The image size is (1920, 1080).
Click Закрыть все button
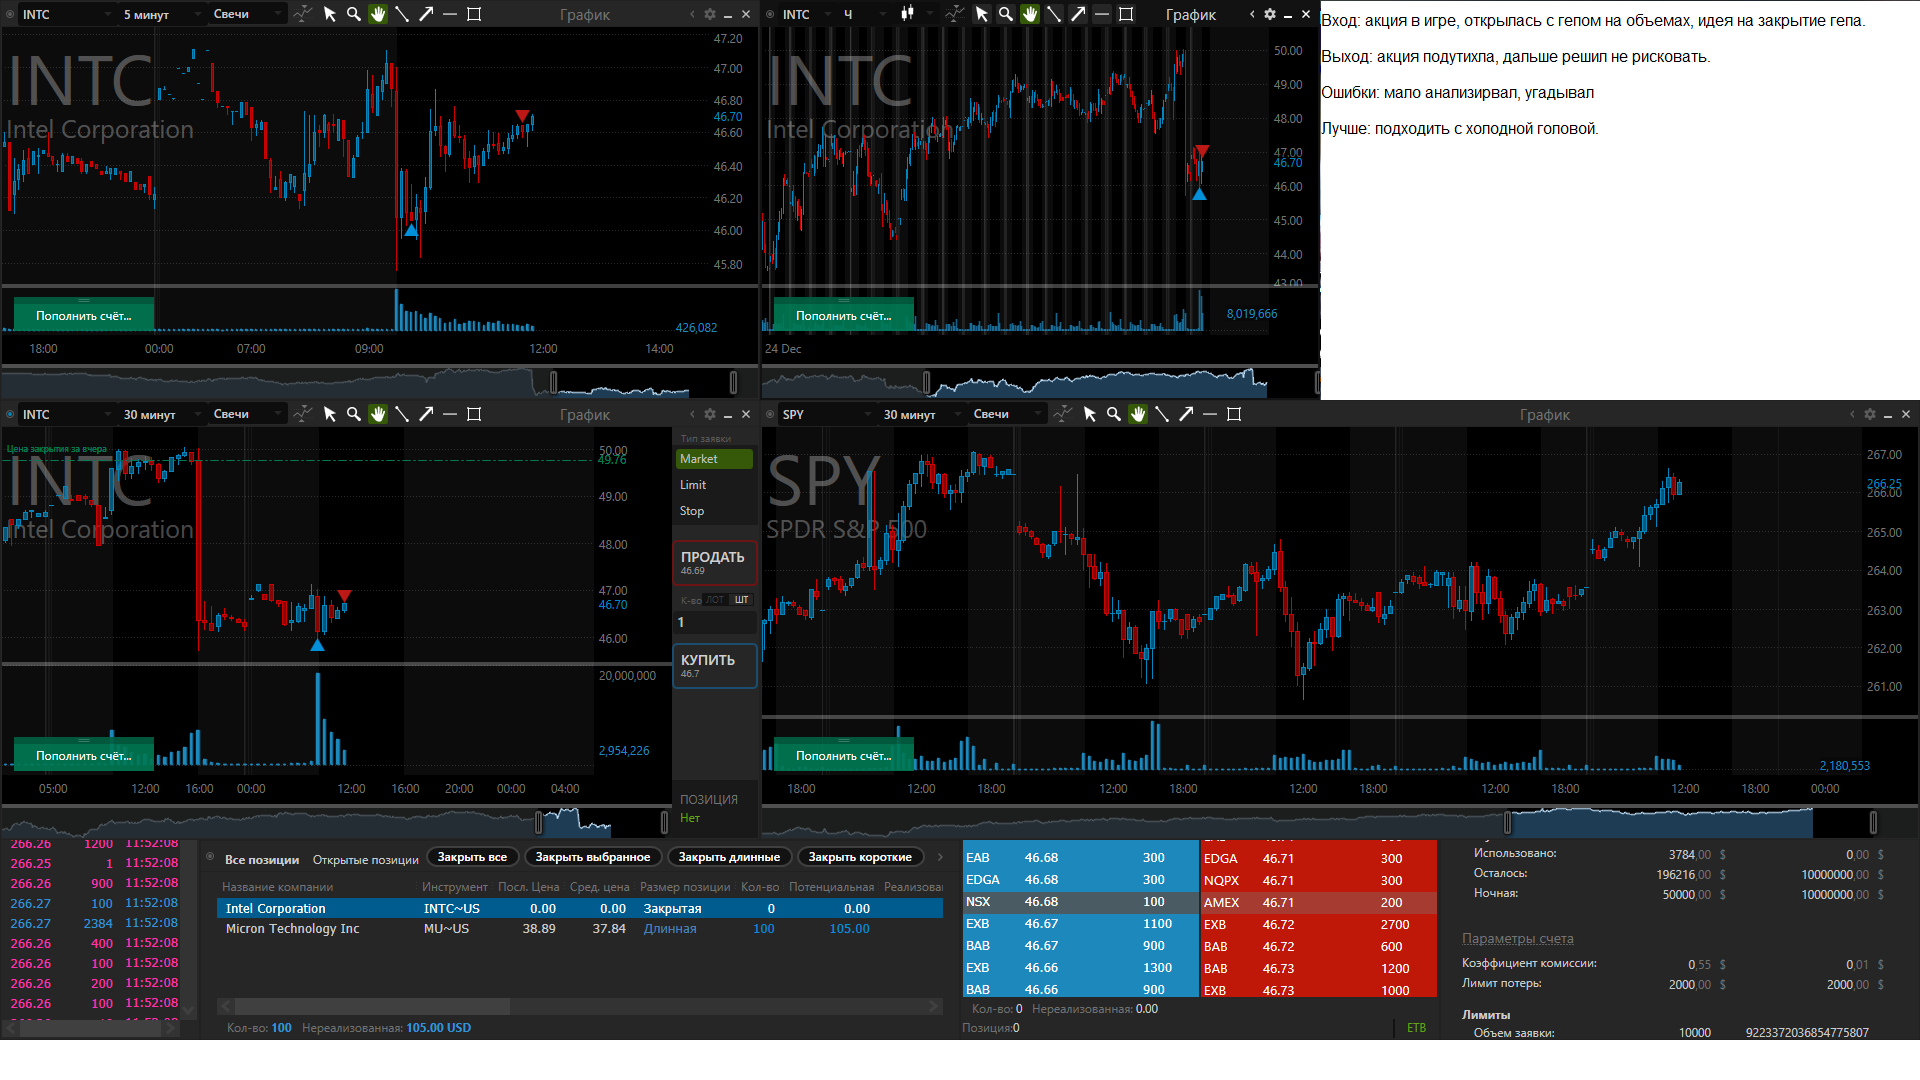[x=472, y=857]
